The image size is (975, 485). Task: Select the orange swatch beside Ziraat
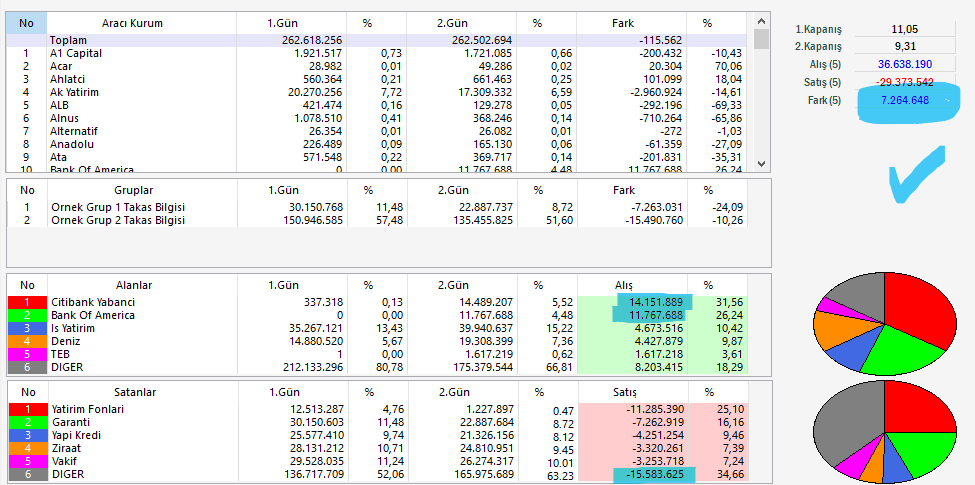pyautogui.click(x=27, y=448)
